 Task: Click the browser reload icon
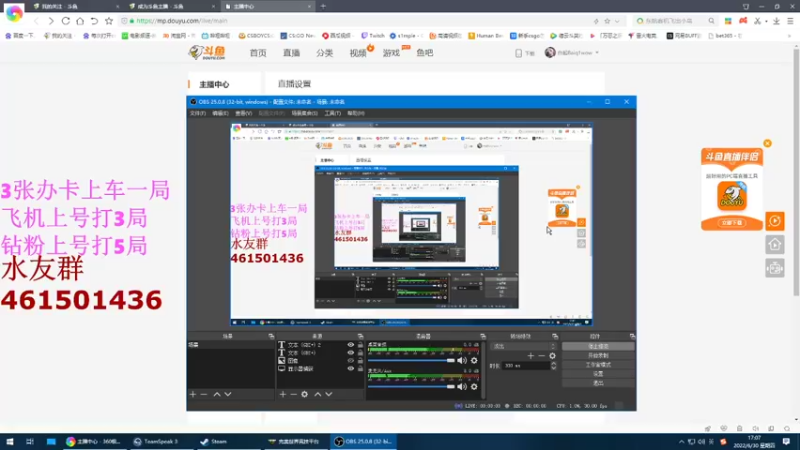[66, 21]
